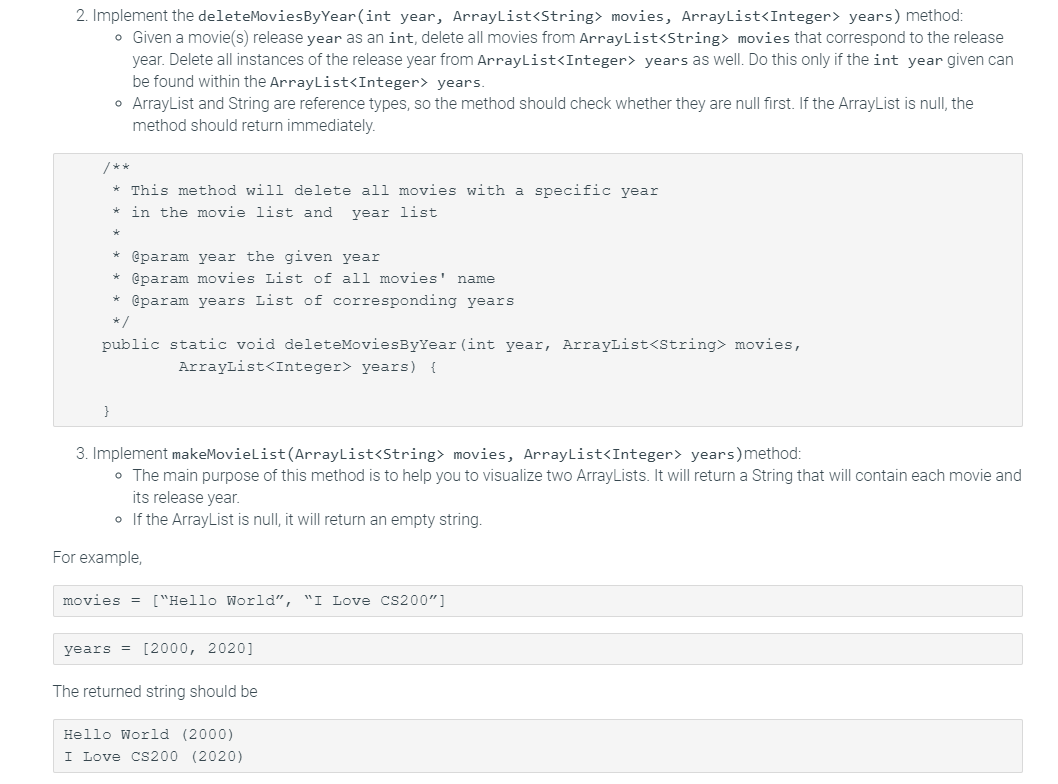This screenshot has height=784, width=1058.
Task: Click the movies example code box
Action: (537, 601)
